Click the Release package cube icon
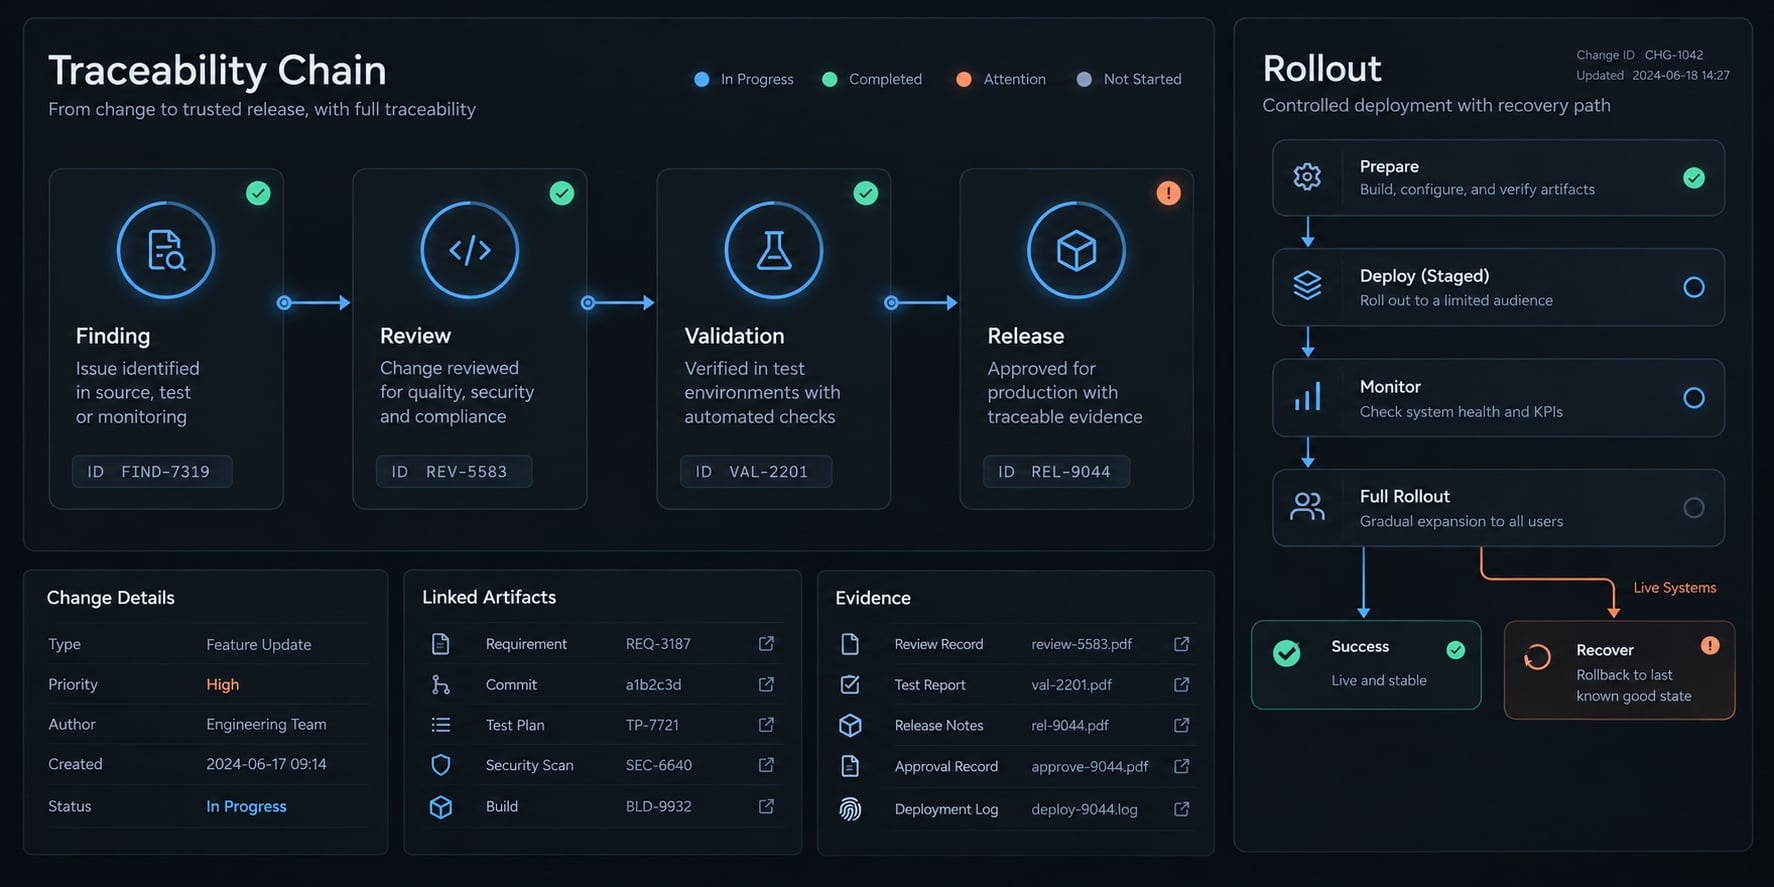Screen dimensions: 1774x887 coord(1077,250)
